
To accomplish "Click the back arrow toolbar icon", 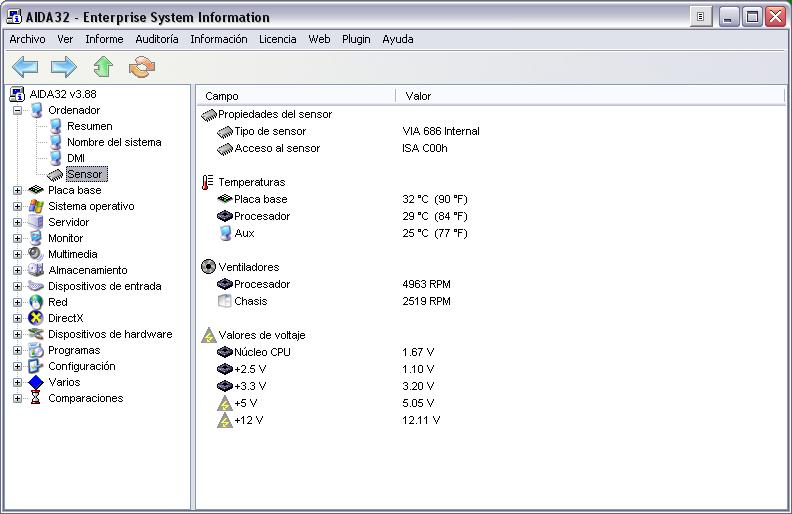I will pos(25,67).
